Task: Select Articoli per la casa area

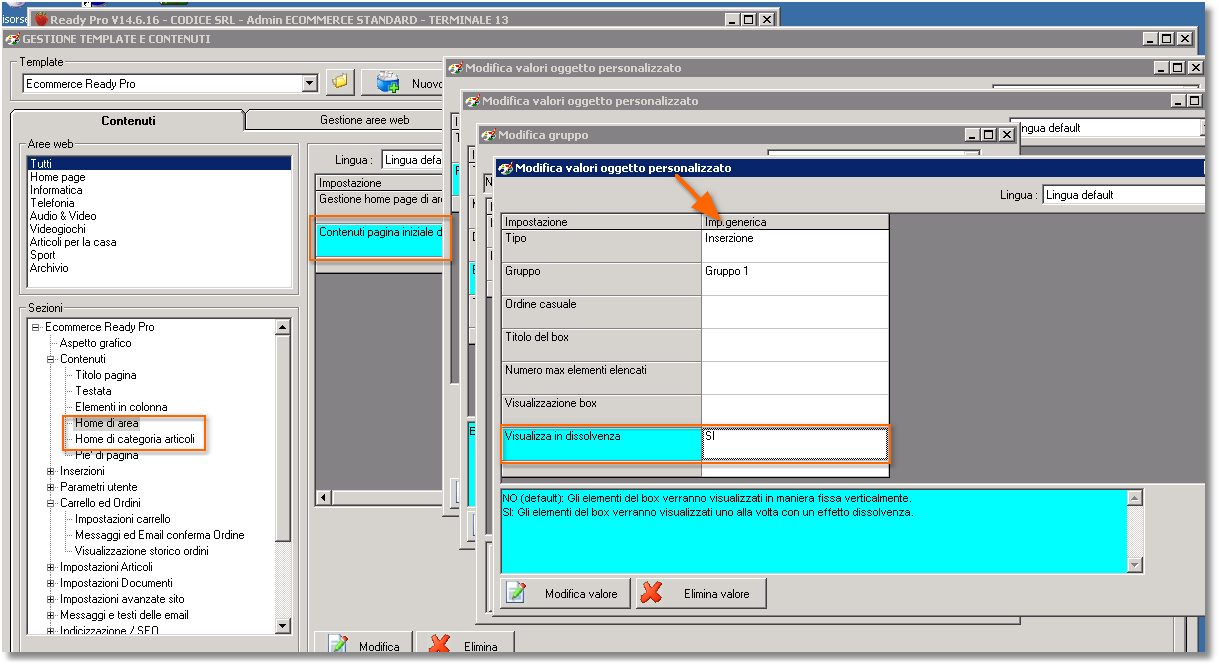Action: point(73,242)
